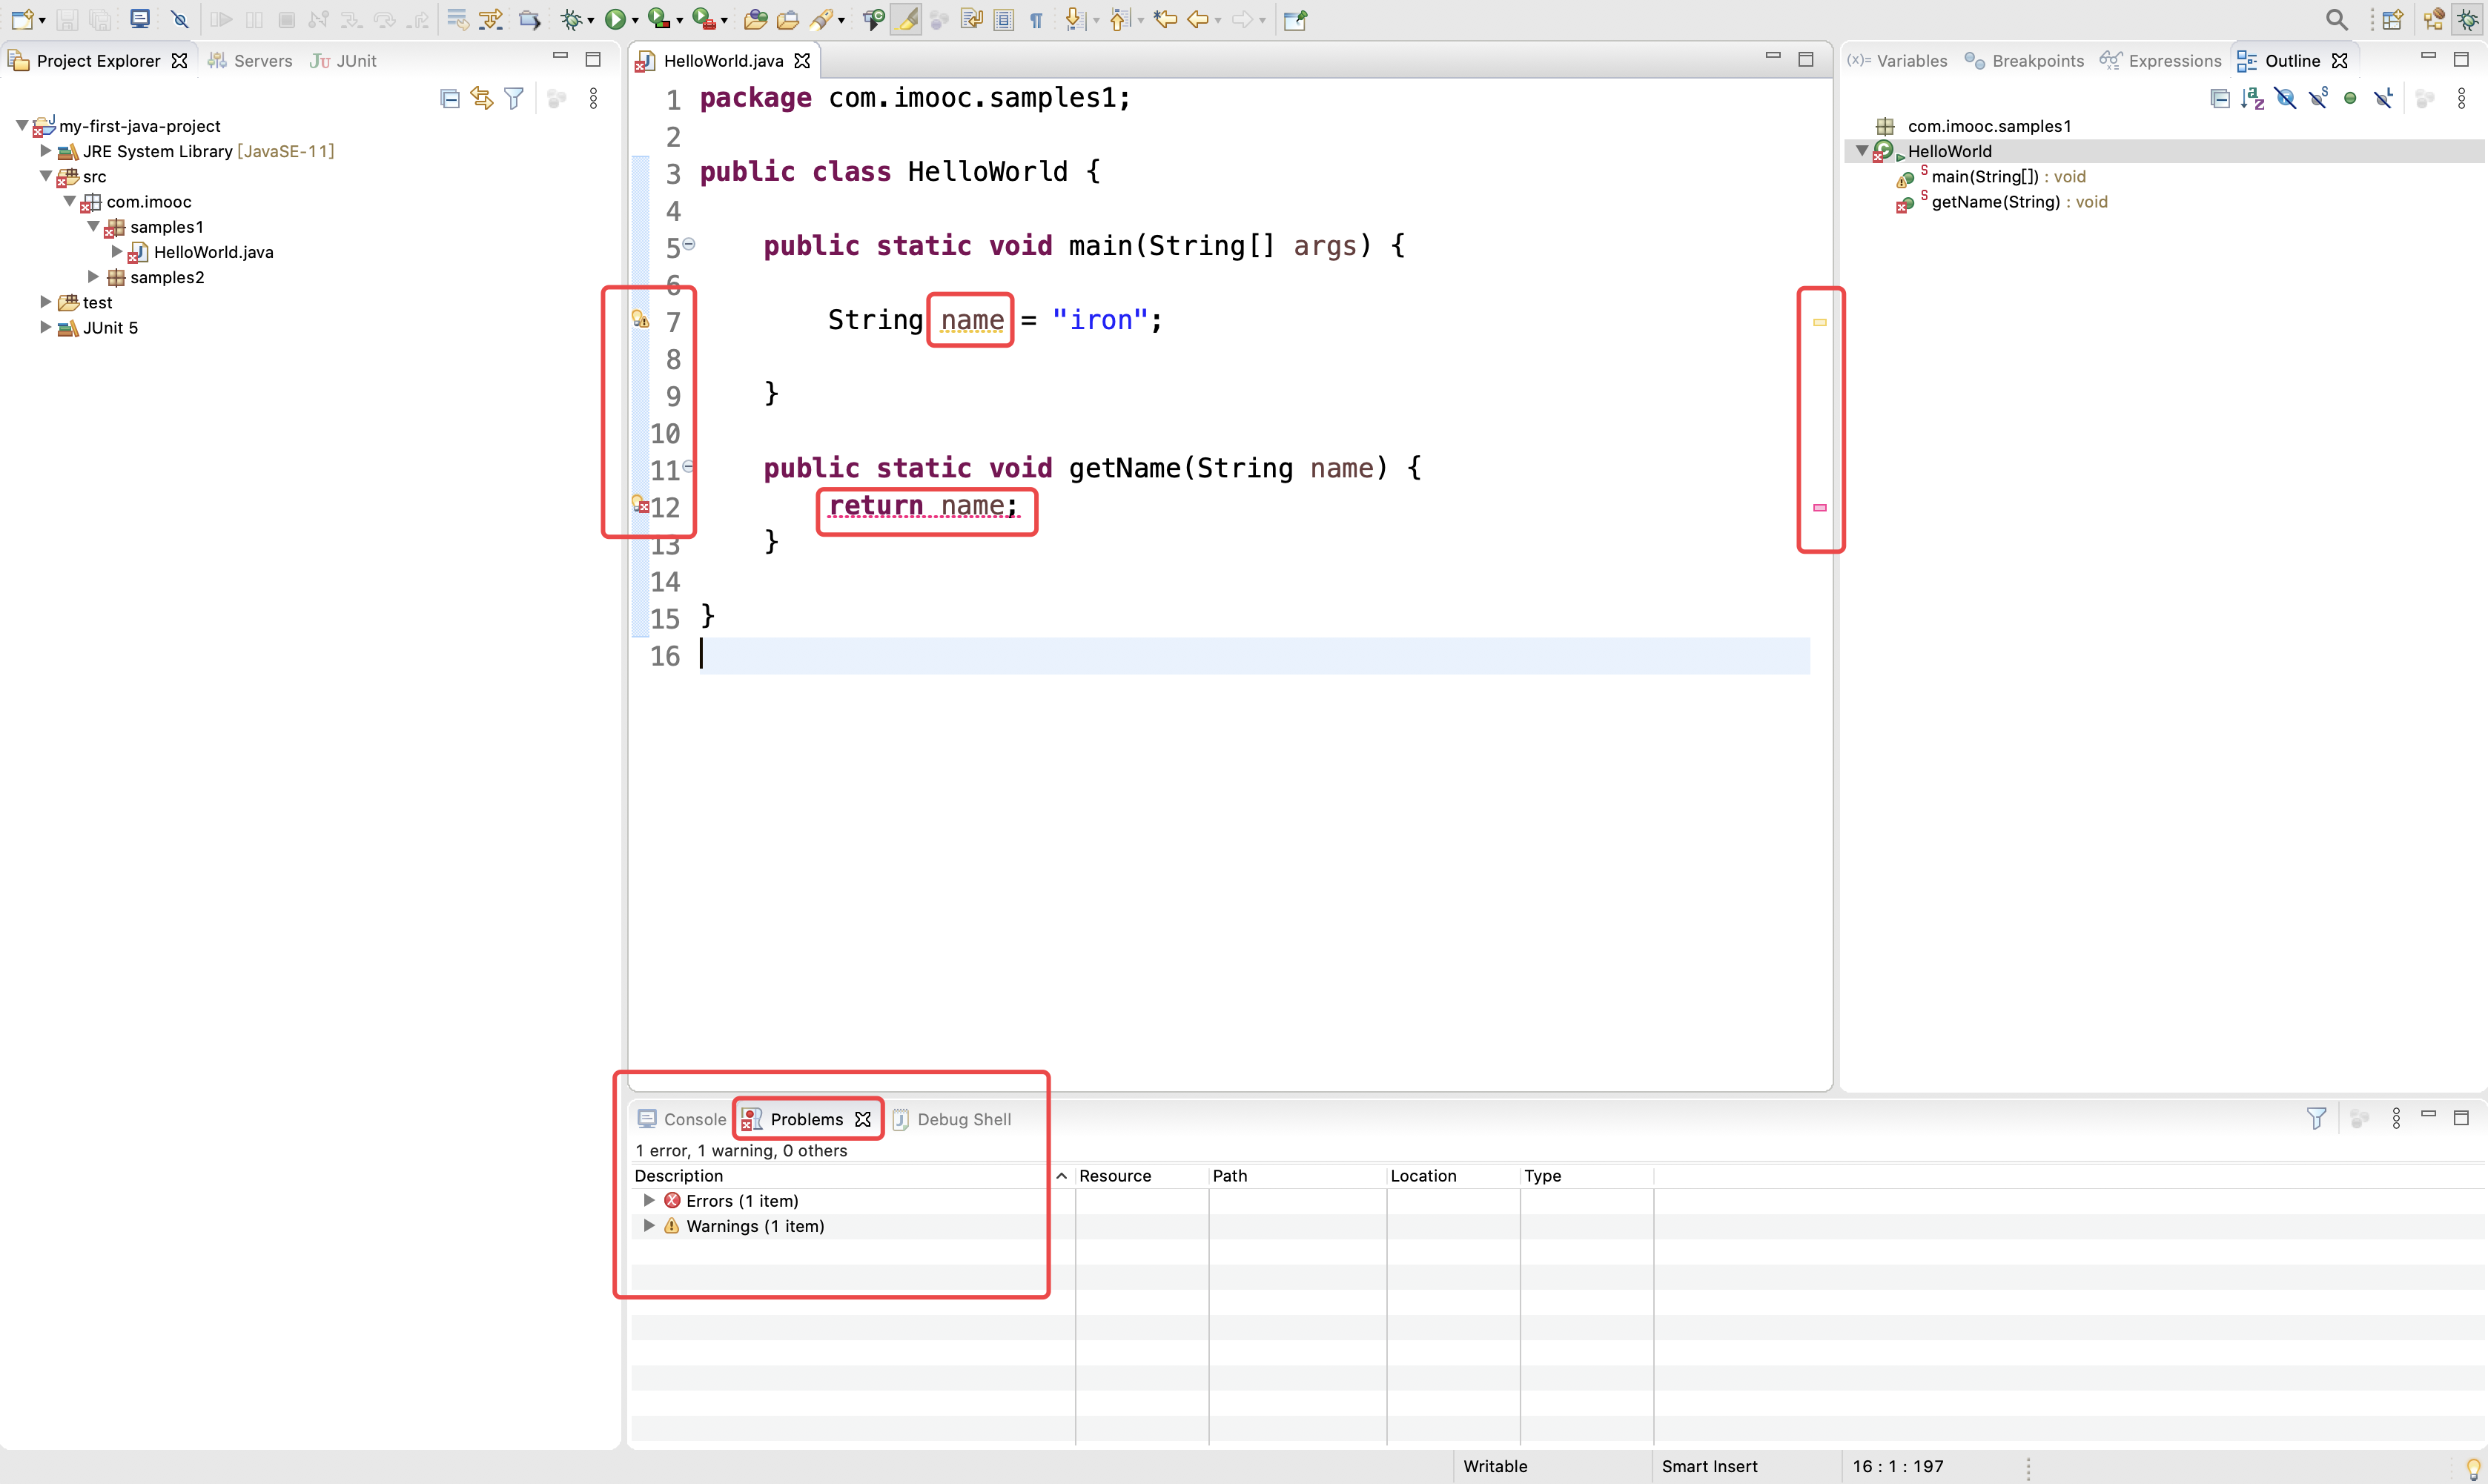Click the New wizard toolbar icon

[22, 19]
